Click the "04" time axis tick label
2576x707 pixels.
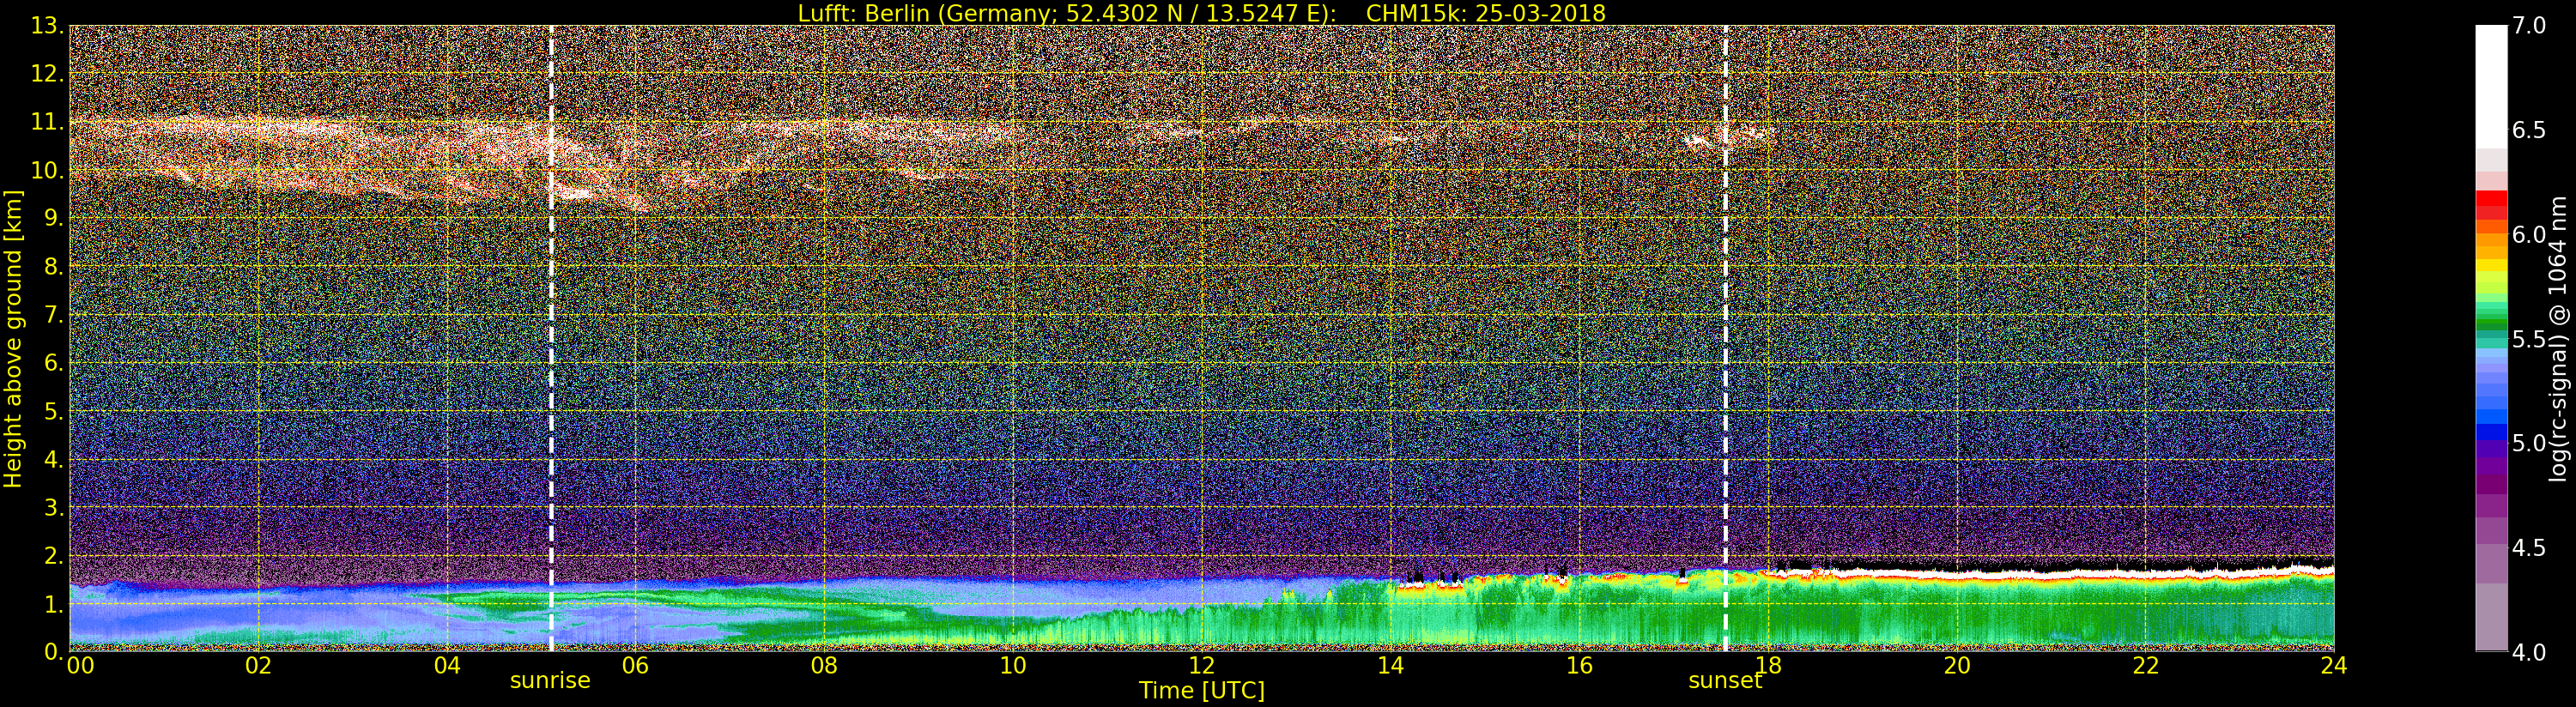447,666
